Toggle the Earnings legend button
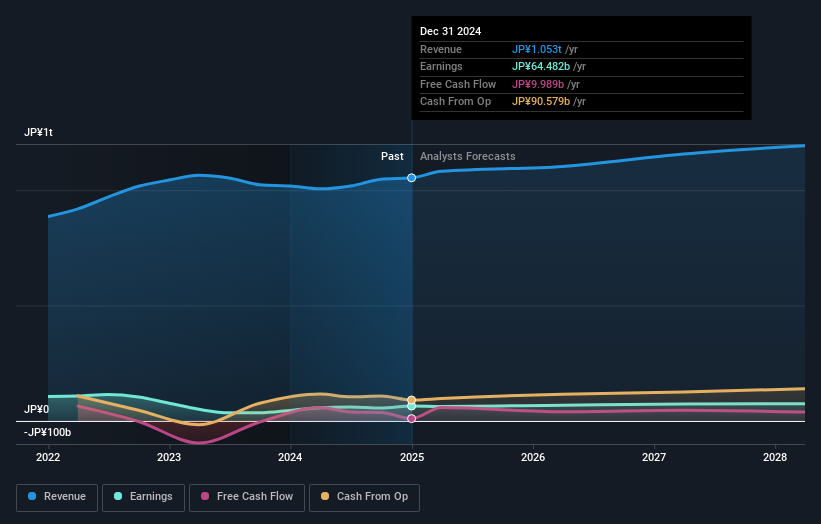The height and width of the screenshot is (524, 821). point(143,497)
